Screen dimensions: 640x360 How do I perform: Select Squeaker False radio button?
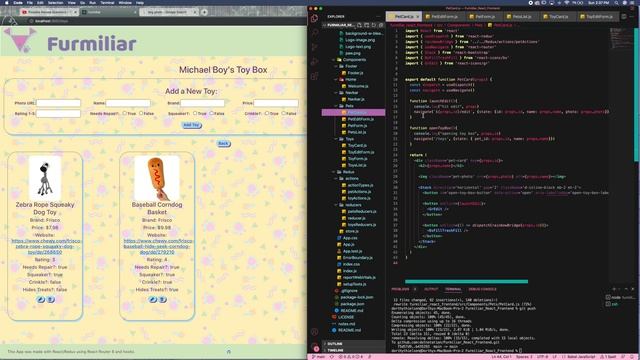(x=211, y=113)
